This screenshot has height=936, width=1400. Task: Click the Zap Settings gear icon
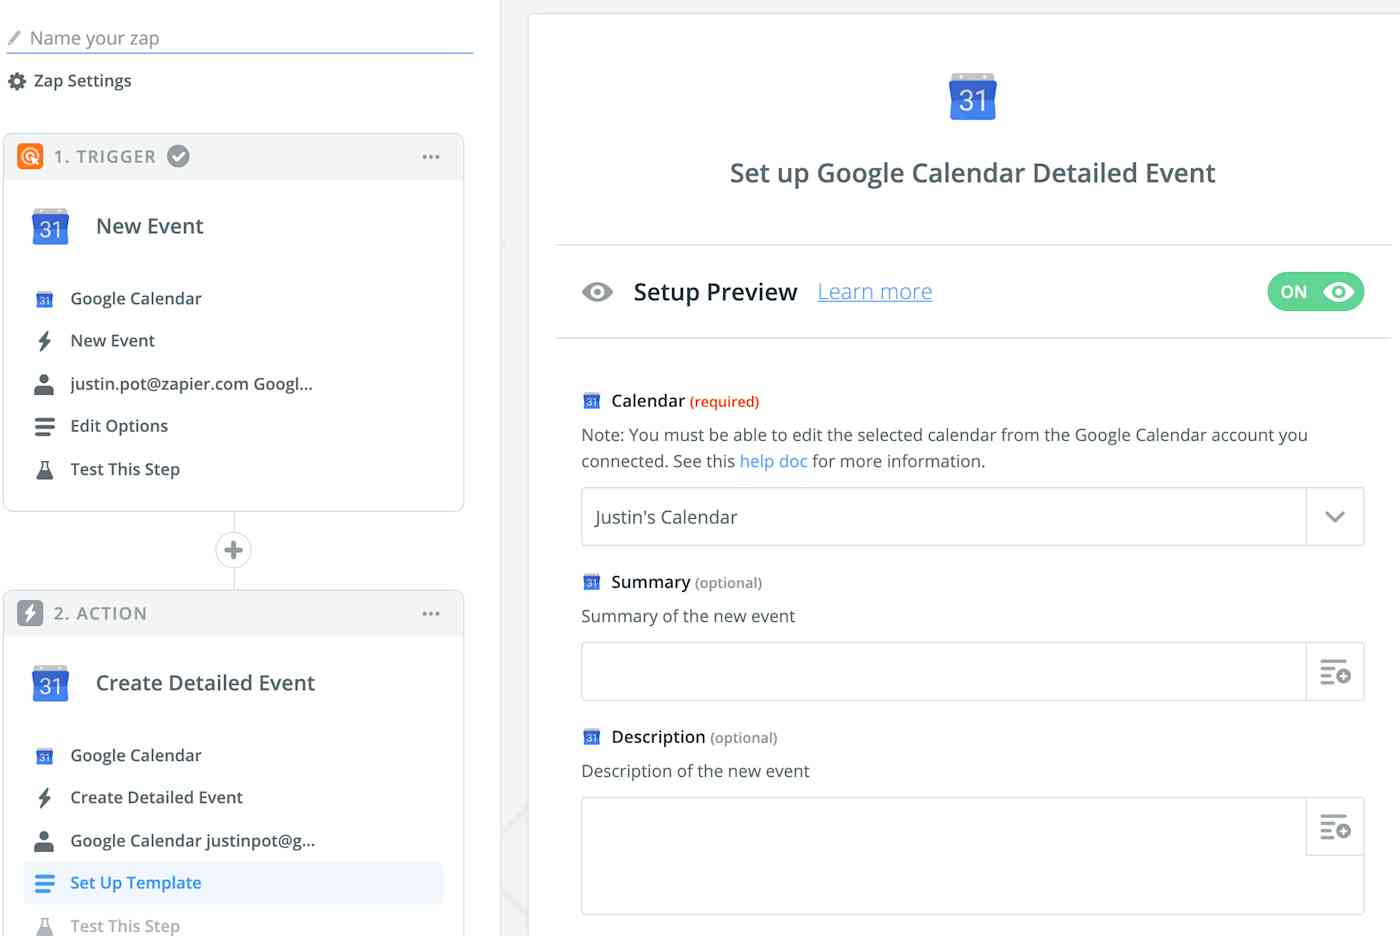17,81
